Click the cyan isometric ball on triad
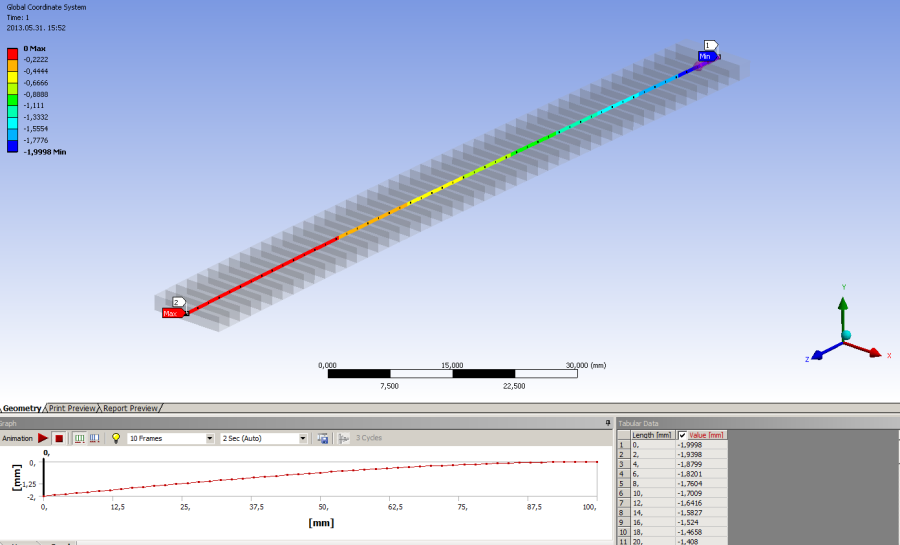Screen dimensions: 900x545 click(x=846, y=335)
